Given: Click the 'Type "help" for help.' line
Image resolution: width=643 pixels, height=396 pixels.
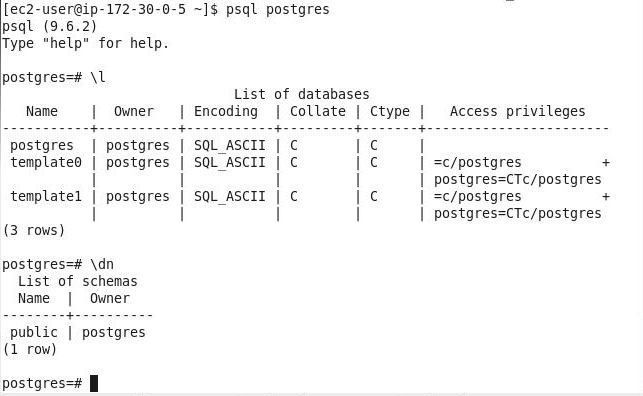Looking at the screenshot, I should pos(86,43).
